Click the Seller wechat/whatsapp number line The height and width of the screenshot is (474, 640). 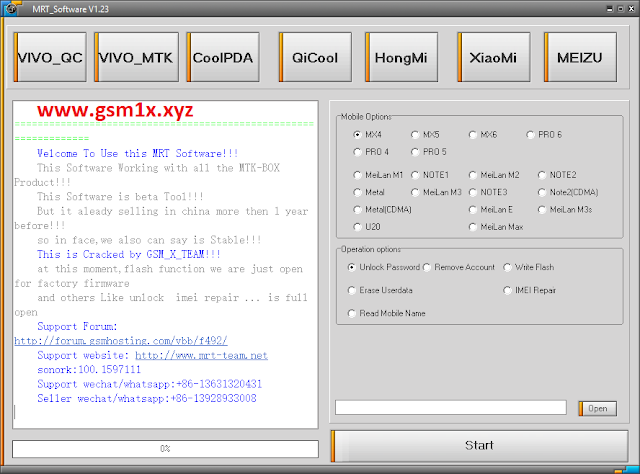point(147,398)
